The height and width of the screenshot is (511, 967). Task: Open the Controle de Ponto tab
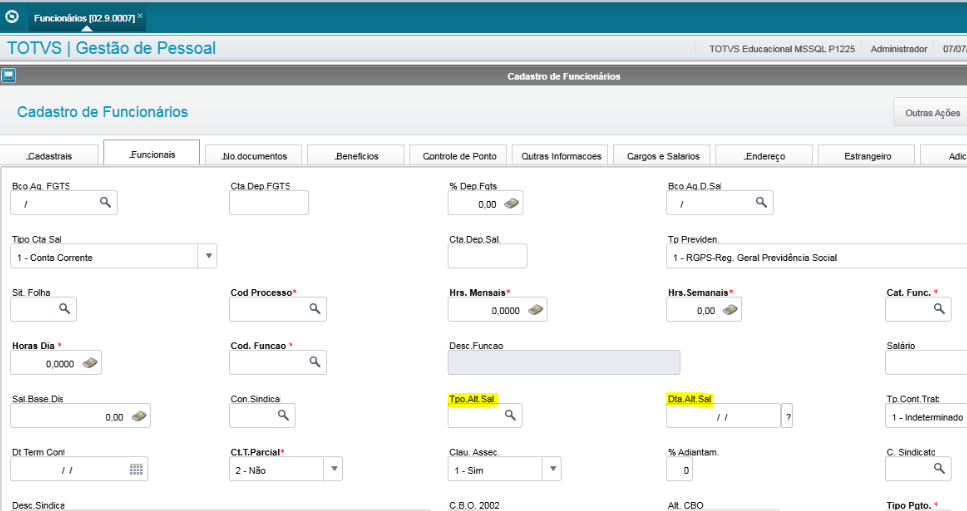click(459, 156)
